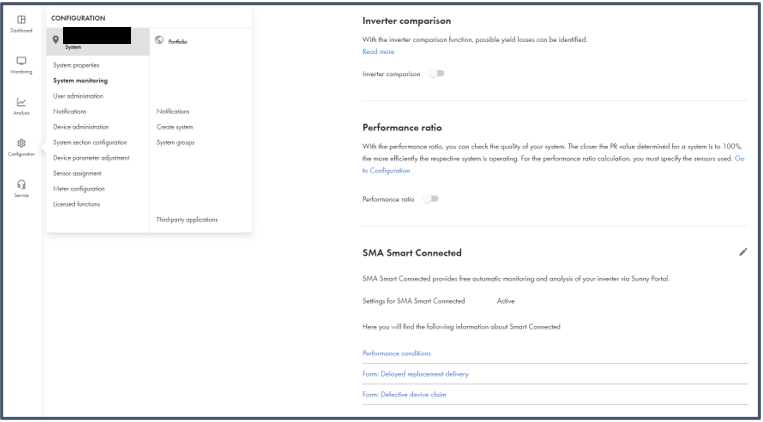Open the Dashboard sidebar icon
The width and height of the screenshot is (763, 422).
pyautogui.click(x=21, y=20)
